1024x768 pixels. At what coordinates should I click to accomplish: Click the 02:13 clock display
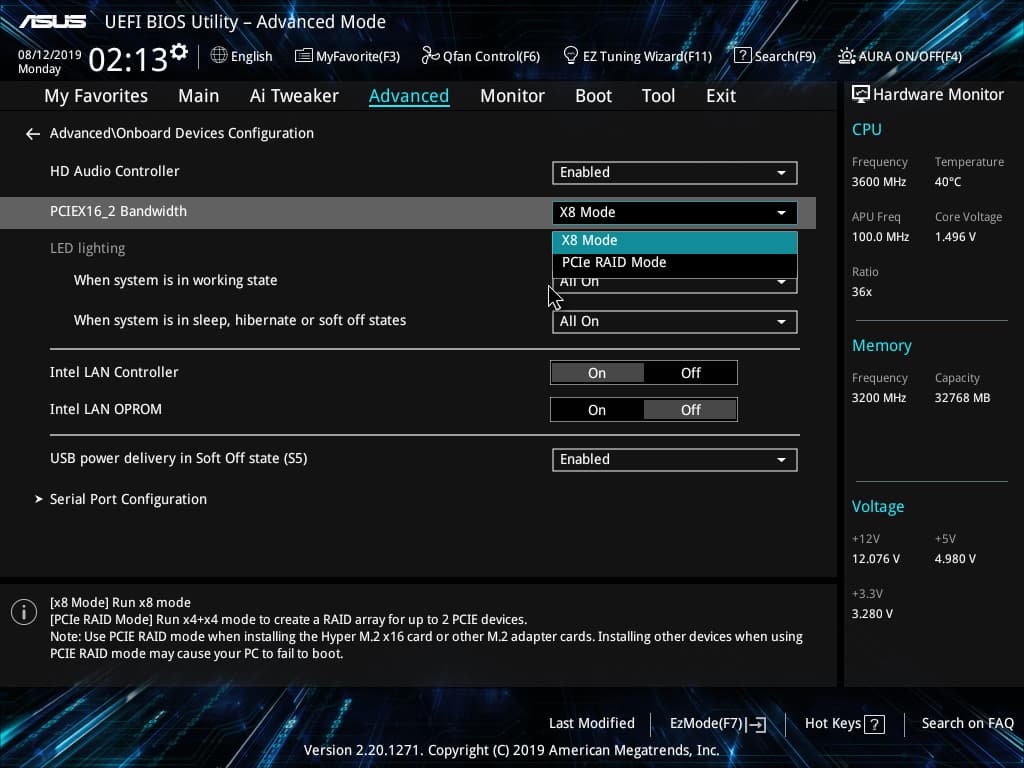coord(128,60)
